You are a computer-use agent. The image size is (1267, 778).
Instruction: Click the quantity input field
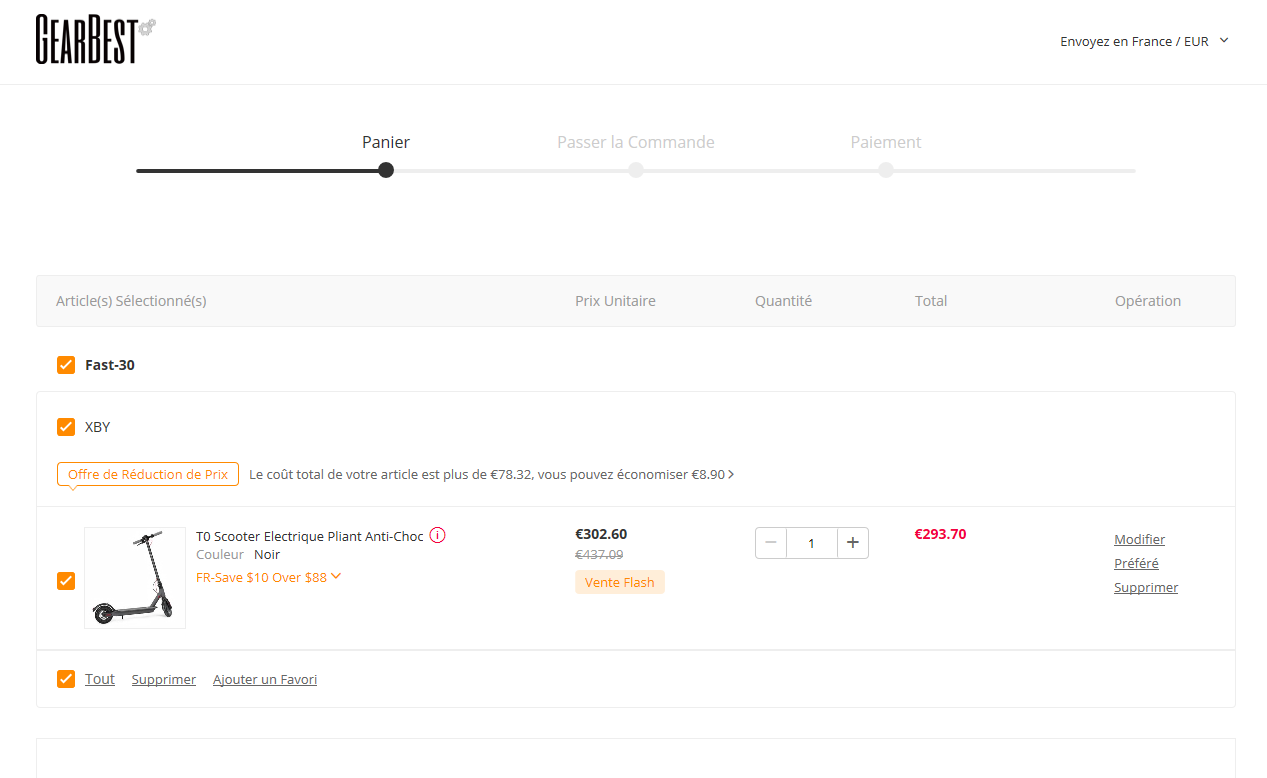[811, 543]
